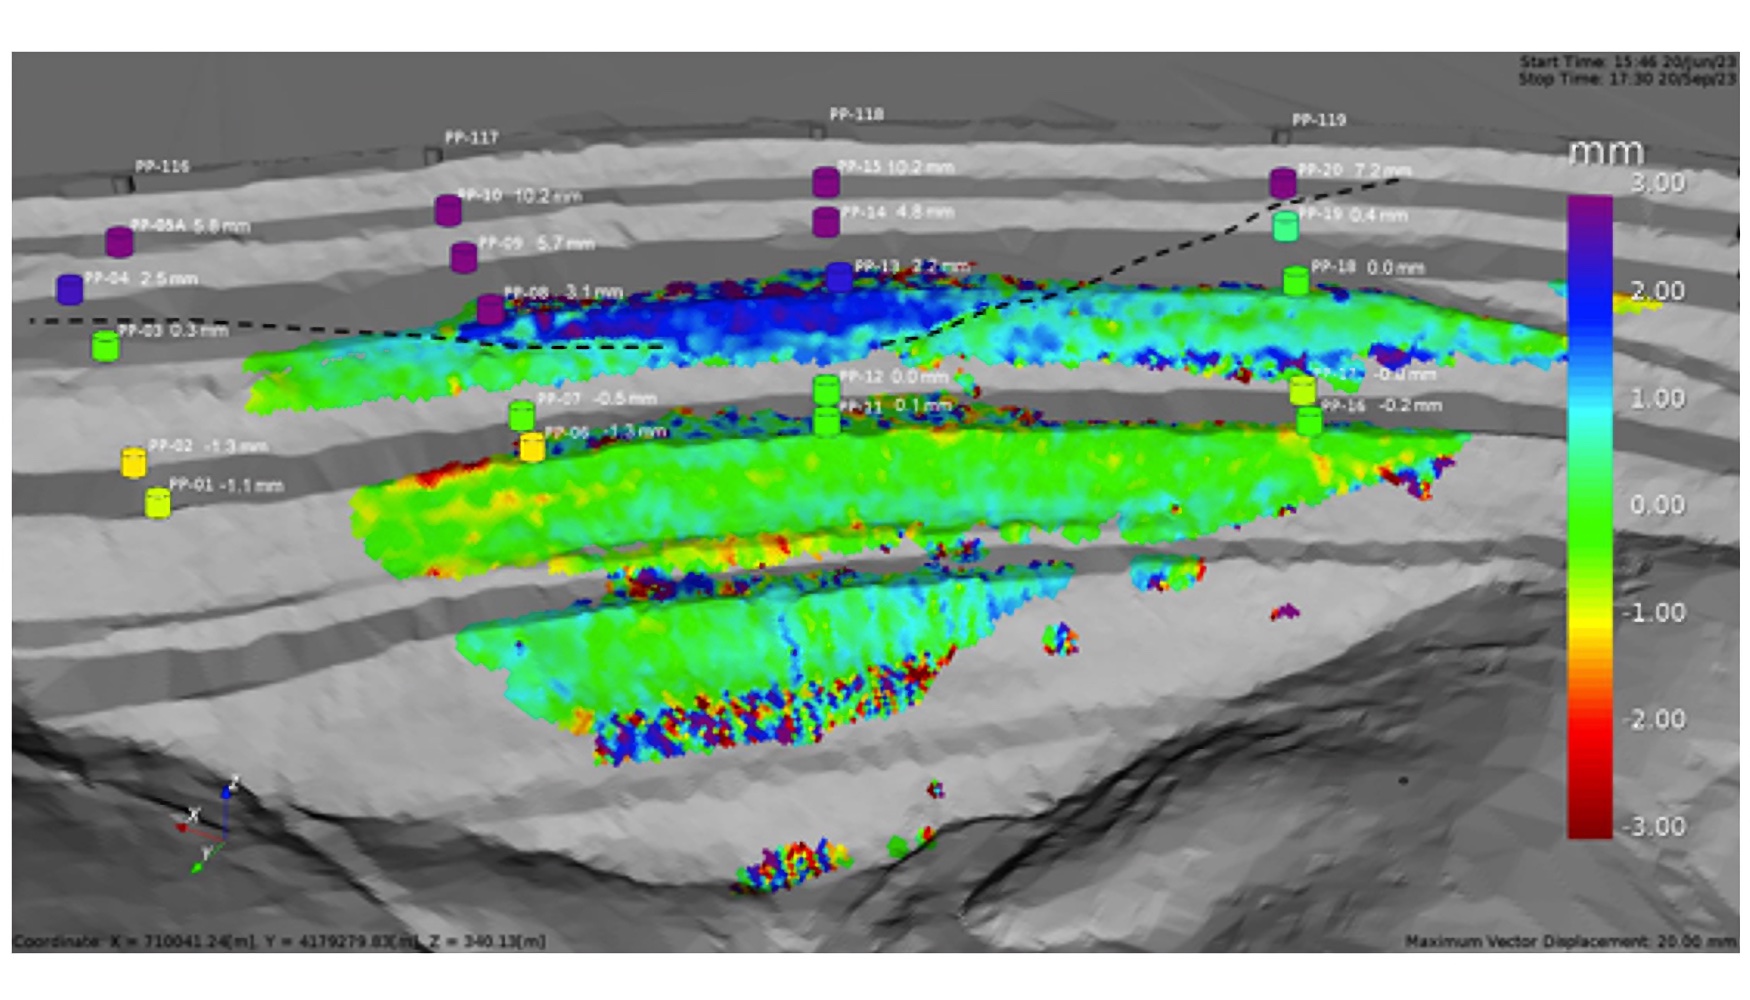This screenshot has width=1750, height=1000.
Task: Click the PP-10 10.2 mm label
Action: click(x=519, y=196)
